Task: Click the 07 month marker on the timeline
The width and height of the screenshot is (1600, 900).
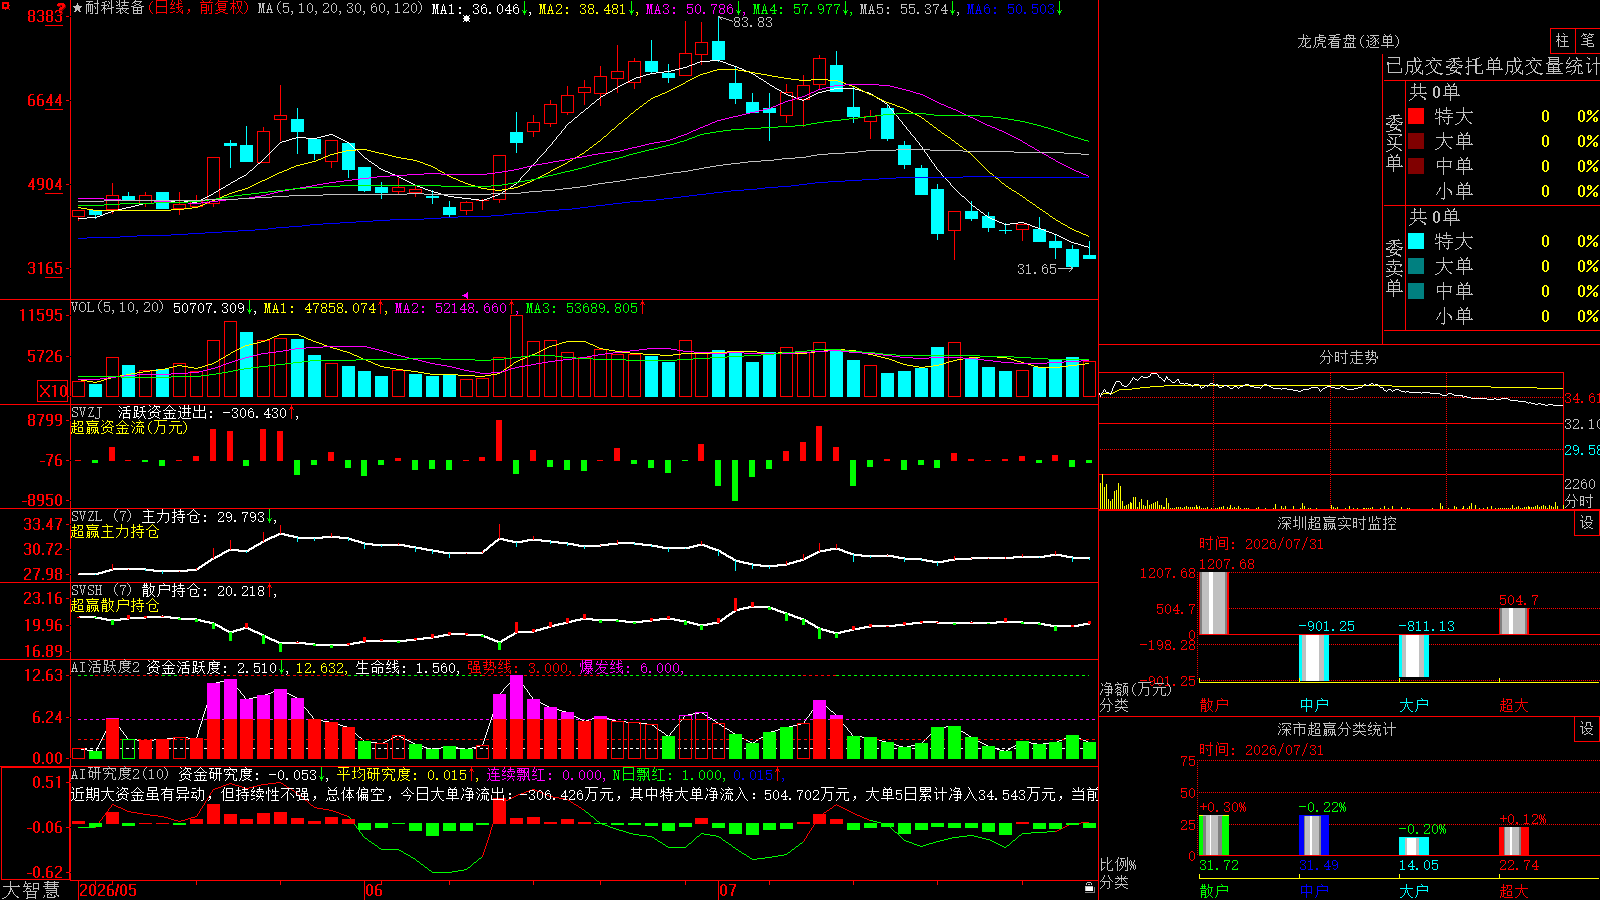Action: [728, 890]
